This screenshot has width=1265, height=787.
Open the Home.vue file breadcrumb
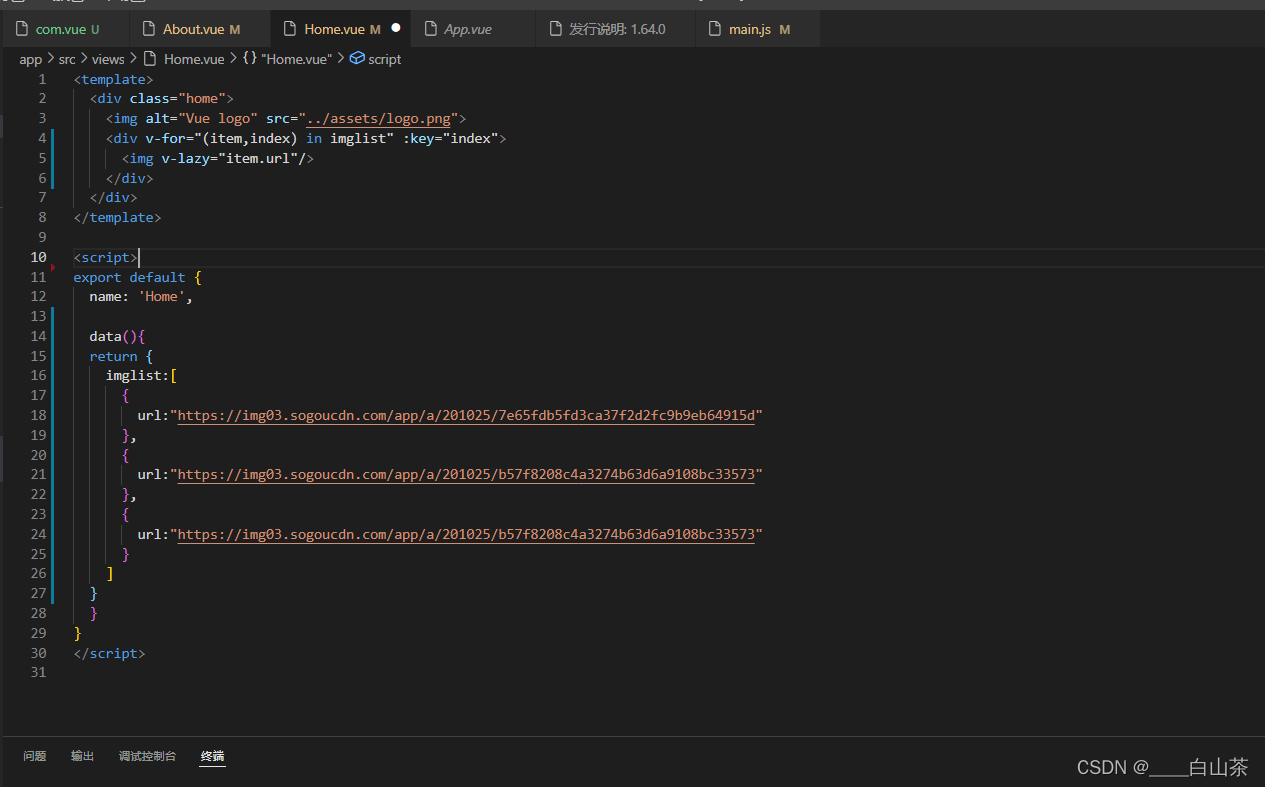(194, 59)
